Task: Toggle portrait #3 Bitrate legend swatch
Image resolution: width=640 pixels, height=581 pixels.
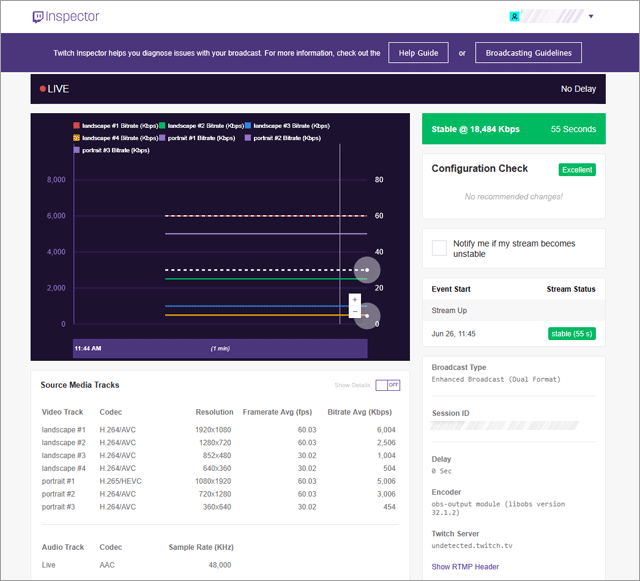Action: pyautogui.click(x=76, y=150)
